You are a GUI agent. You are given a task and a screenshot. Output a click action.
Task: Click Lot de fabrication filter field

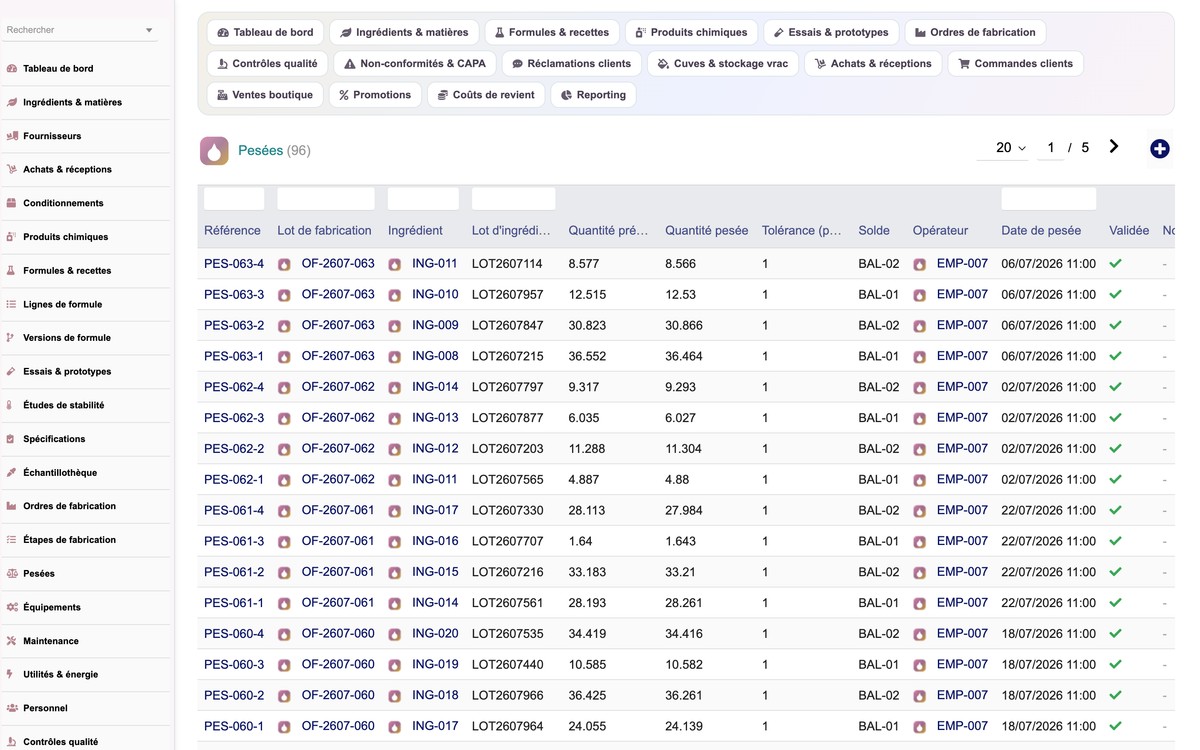coord(326,198)
